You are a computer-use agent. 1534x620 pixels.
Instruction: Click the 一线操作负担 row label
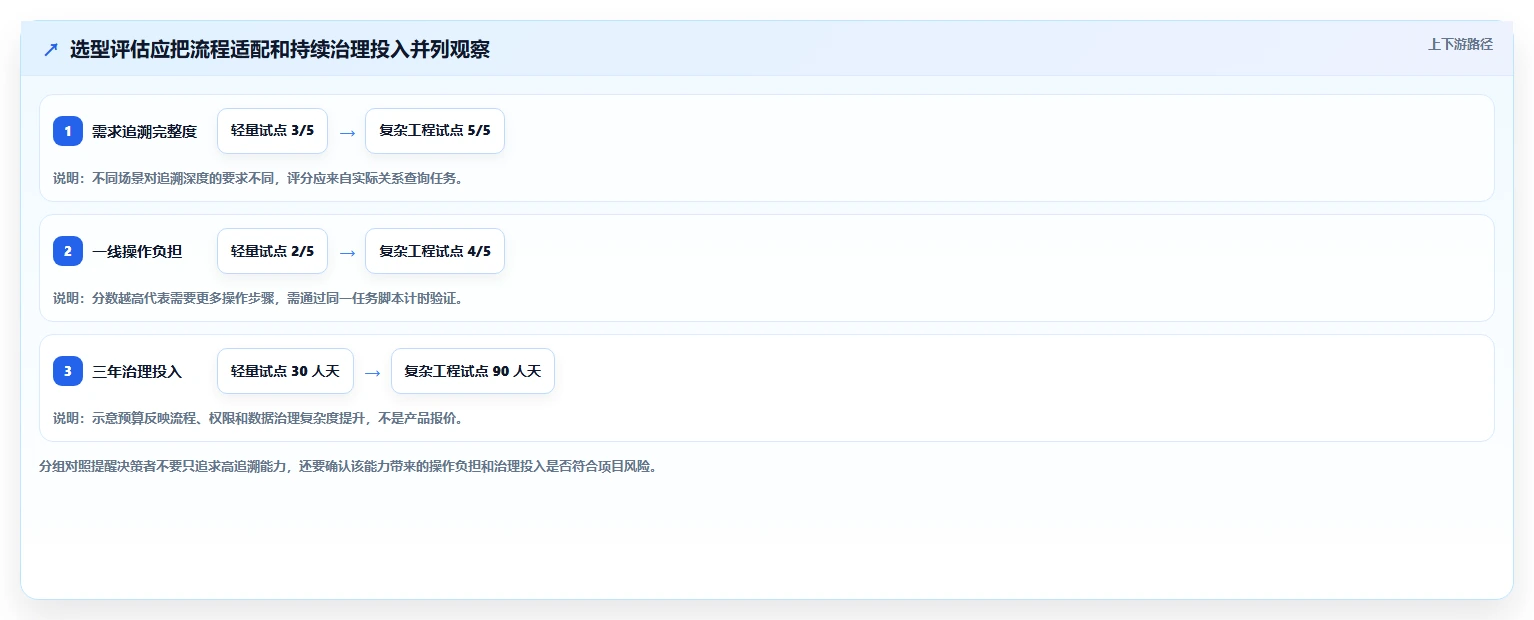137,251
